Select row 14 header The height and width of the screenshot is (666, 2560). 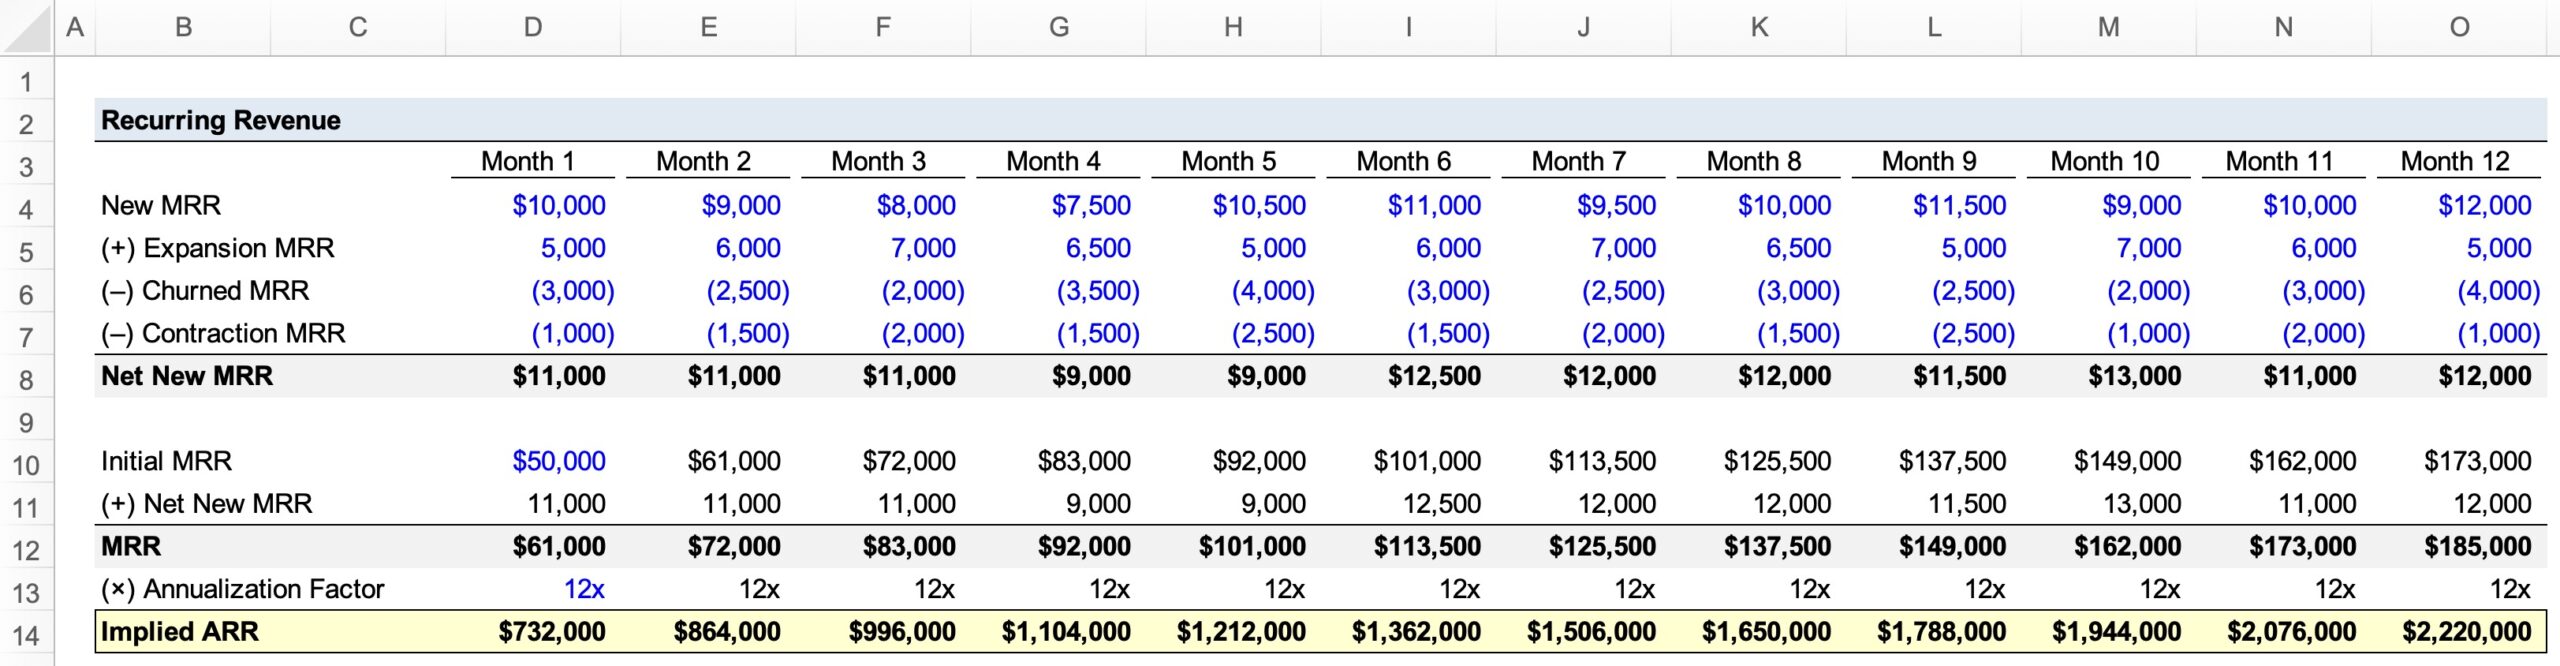tap(27, 635)
